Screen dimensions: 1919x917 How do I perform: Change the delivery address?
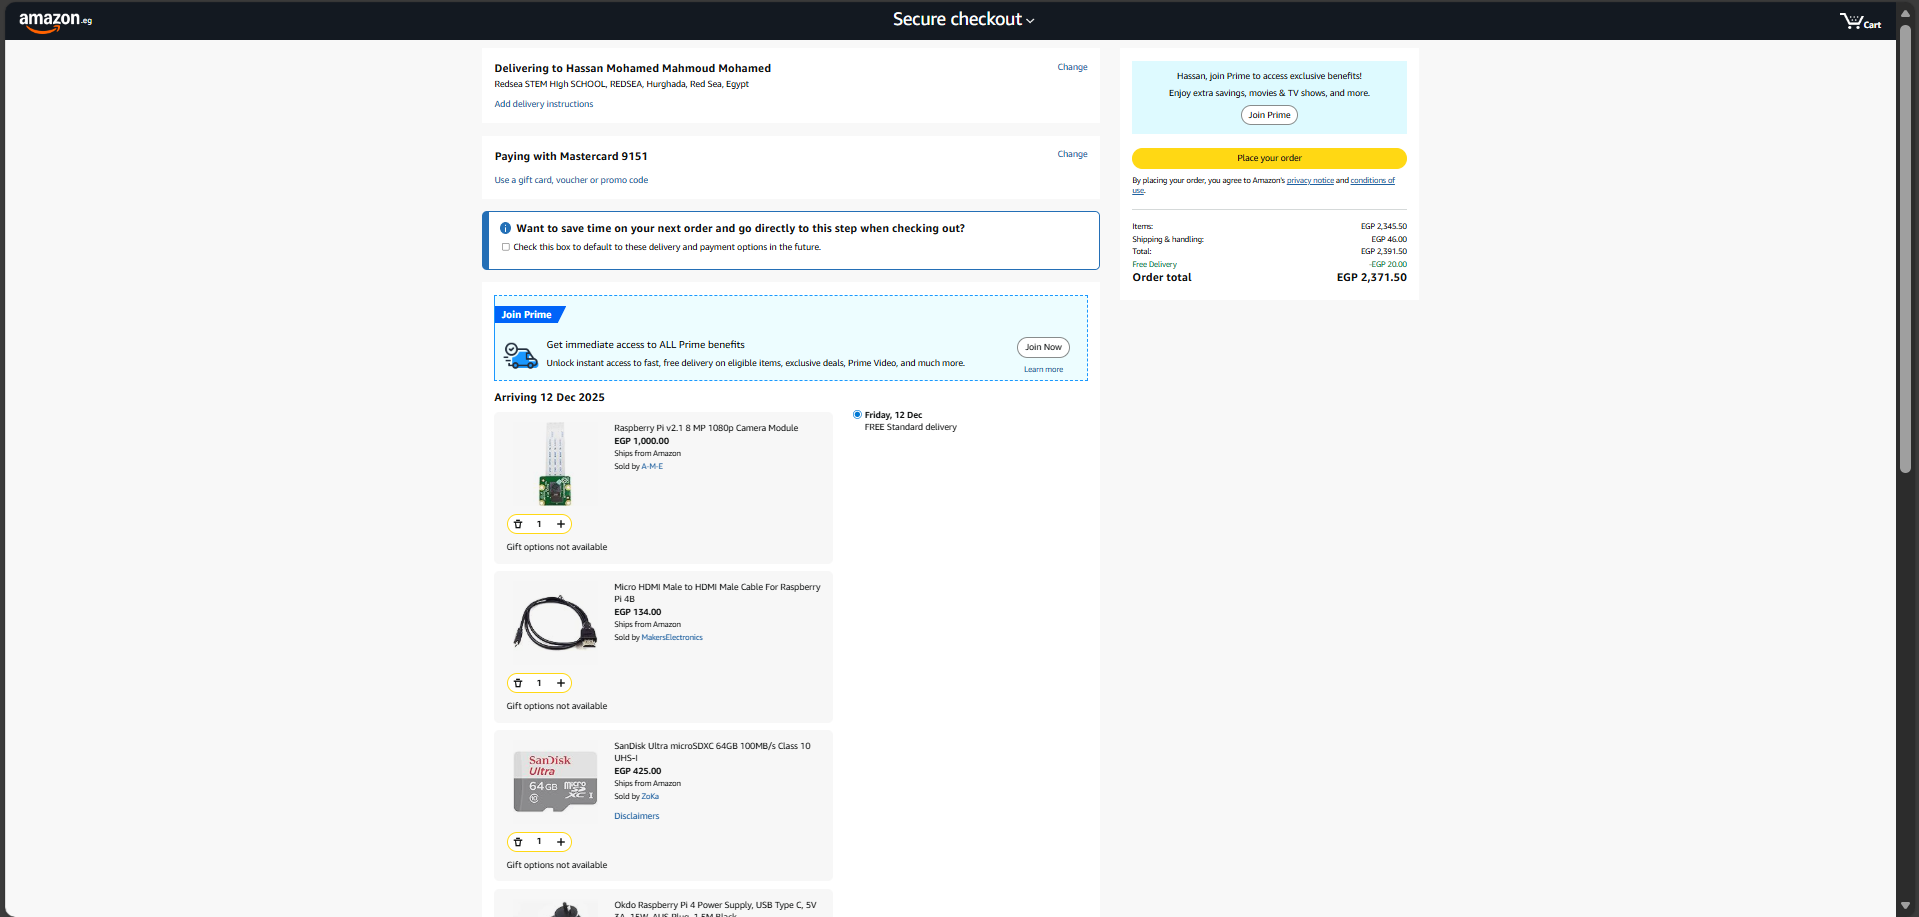pyautogui.click(x=1072, y=67)
